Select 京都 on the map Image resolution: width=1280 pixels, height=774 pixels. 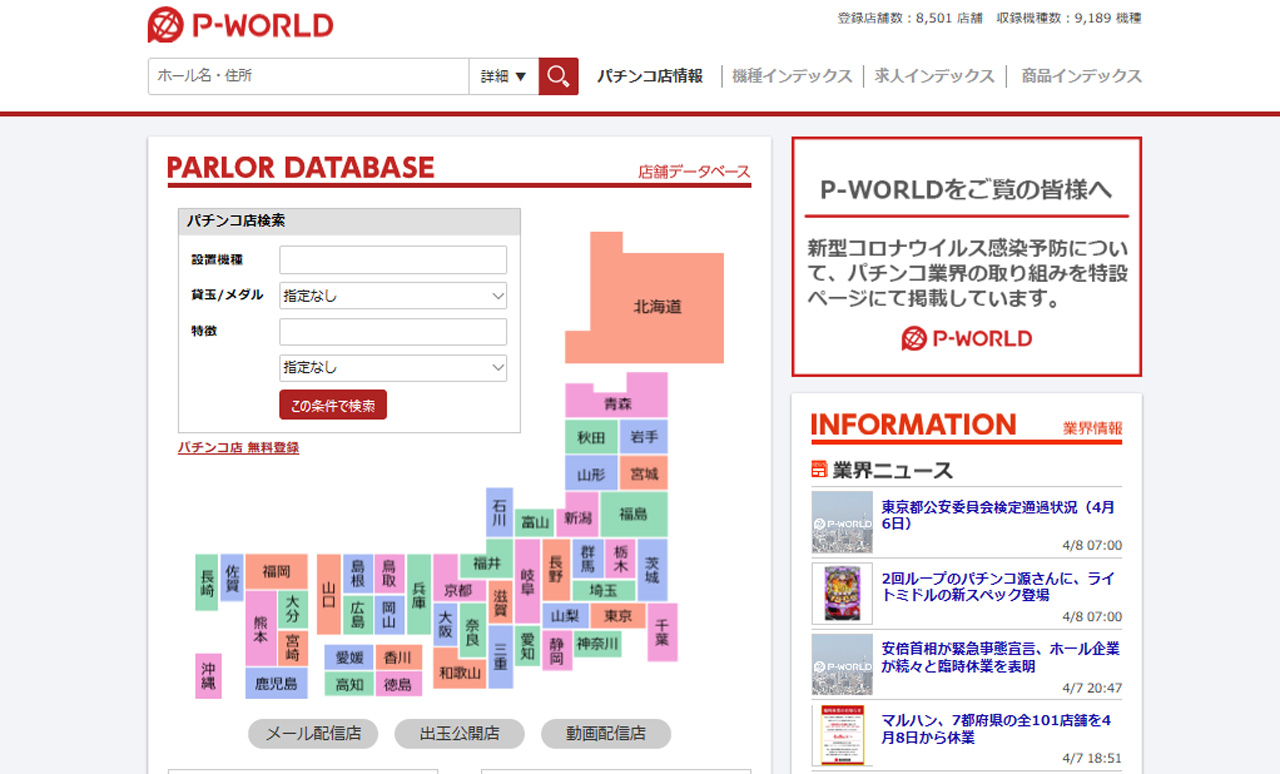pos(458,590)
